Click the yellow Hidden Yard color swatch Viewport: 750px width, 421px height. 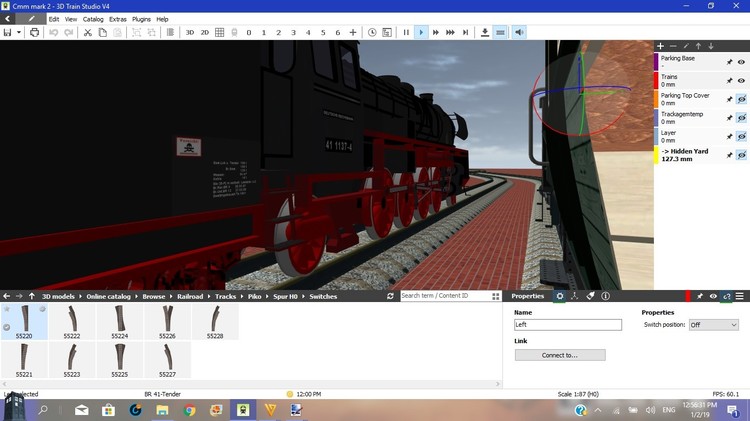pos(656,155)
